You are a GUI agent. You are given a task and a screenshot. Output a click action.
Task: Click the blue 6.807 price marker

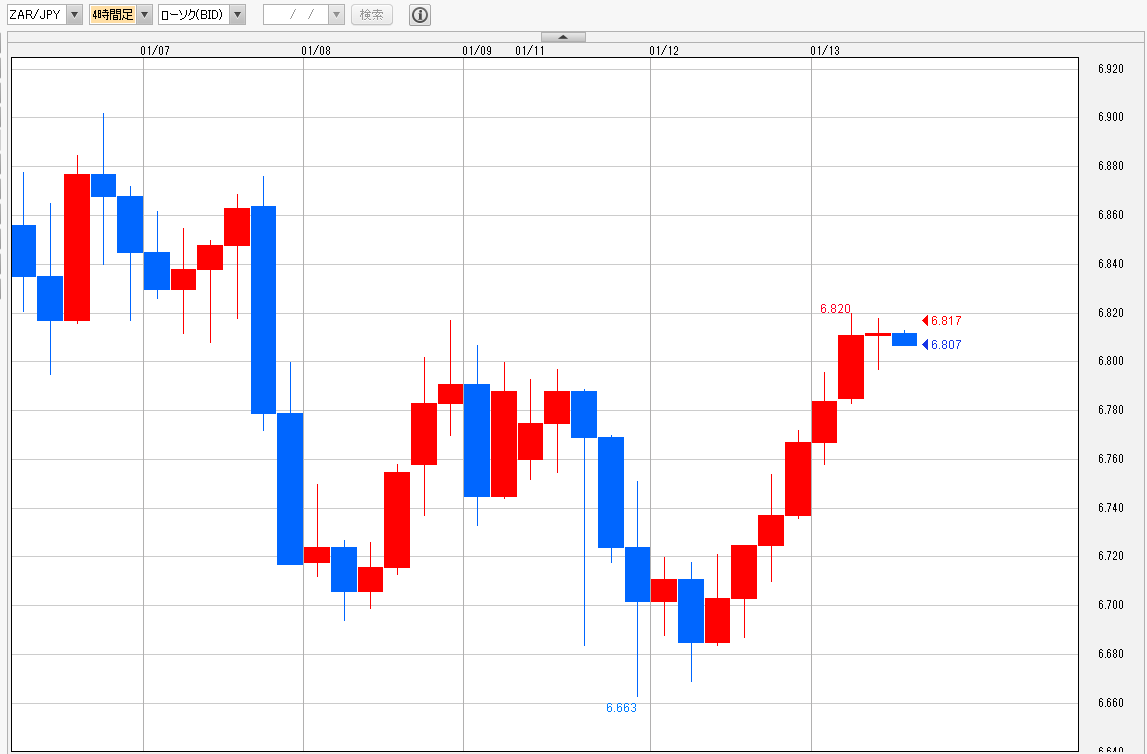(x=942, y=345)
